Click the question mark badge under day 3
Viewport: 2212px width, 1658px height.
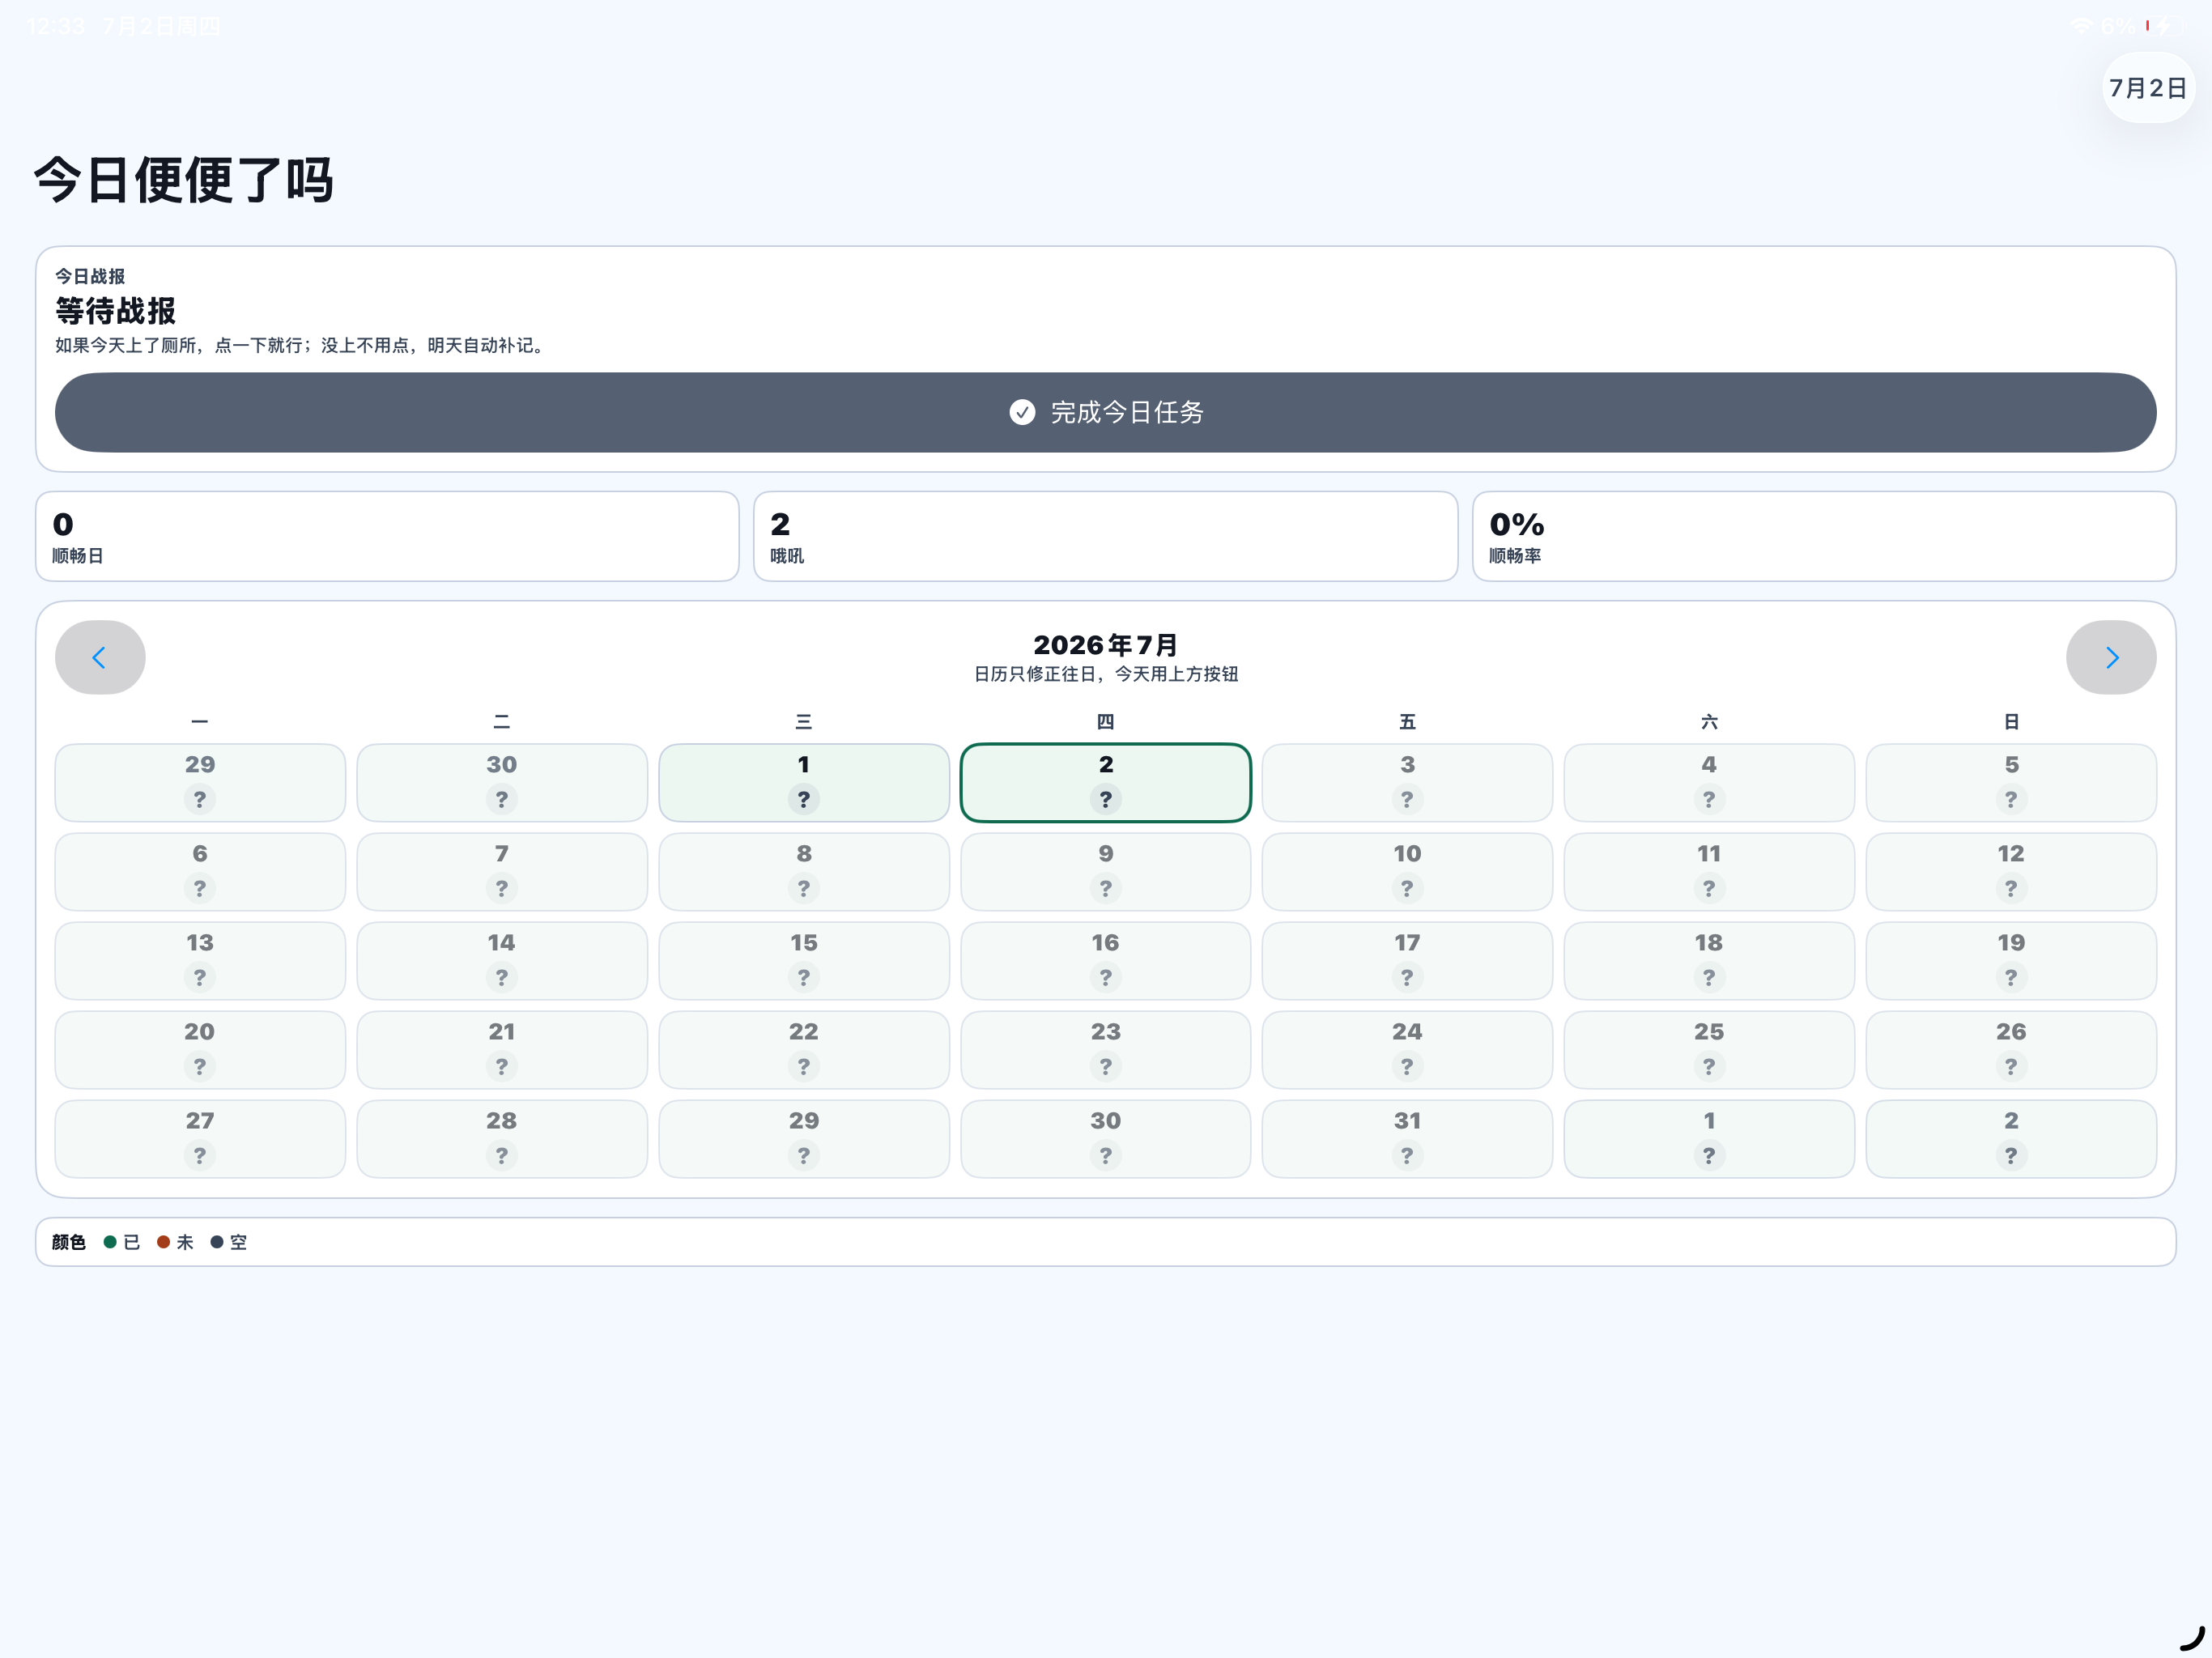(1407, 799)
